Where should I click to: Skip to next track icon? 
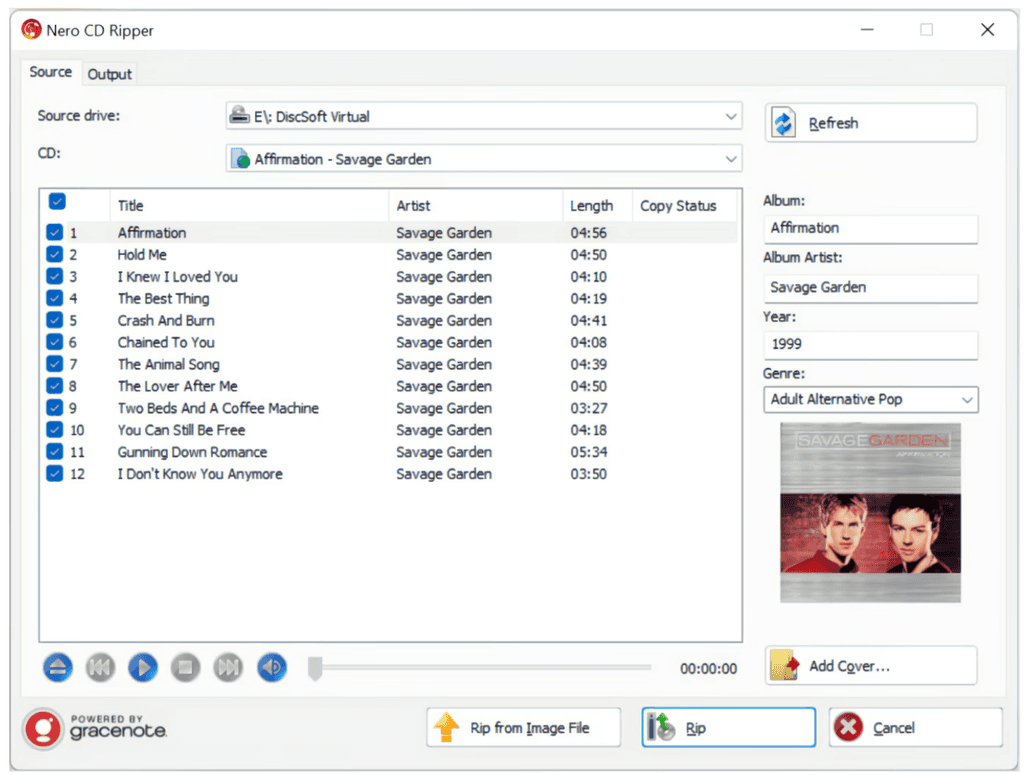[228, 667]
